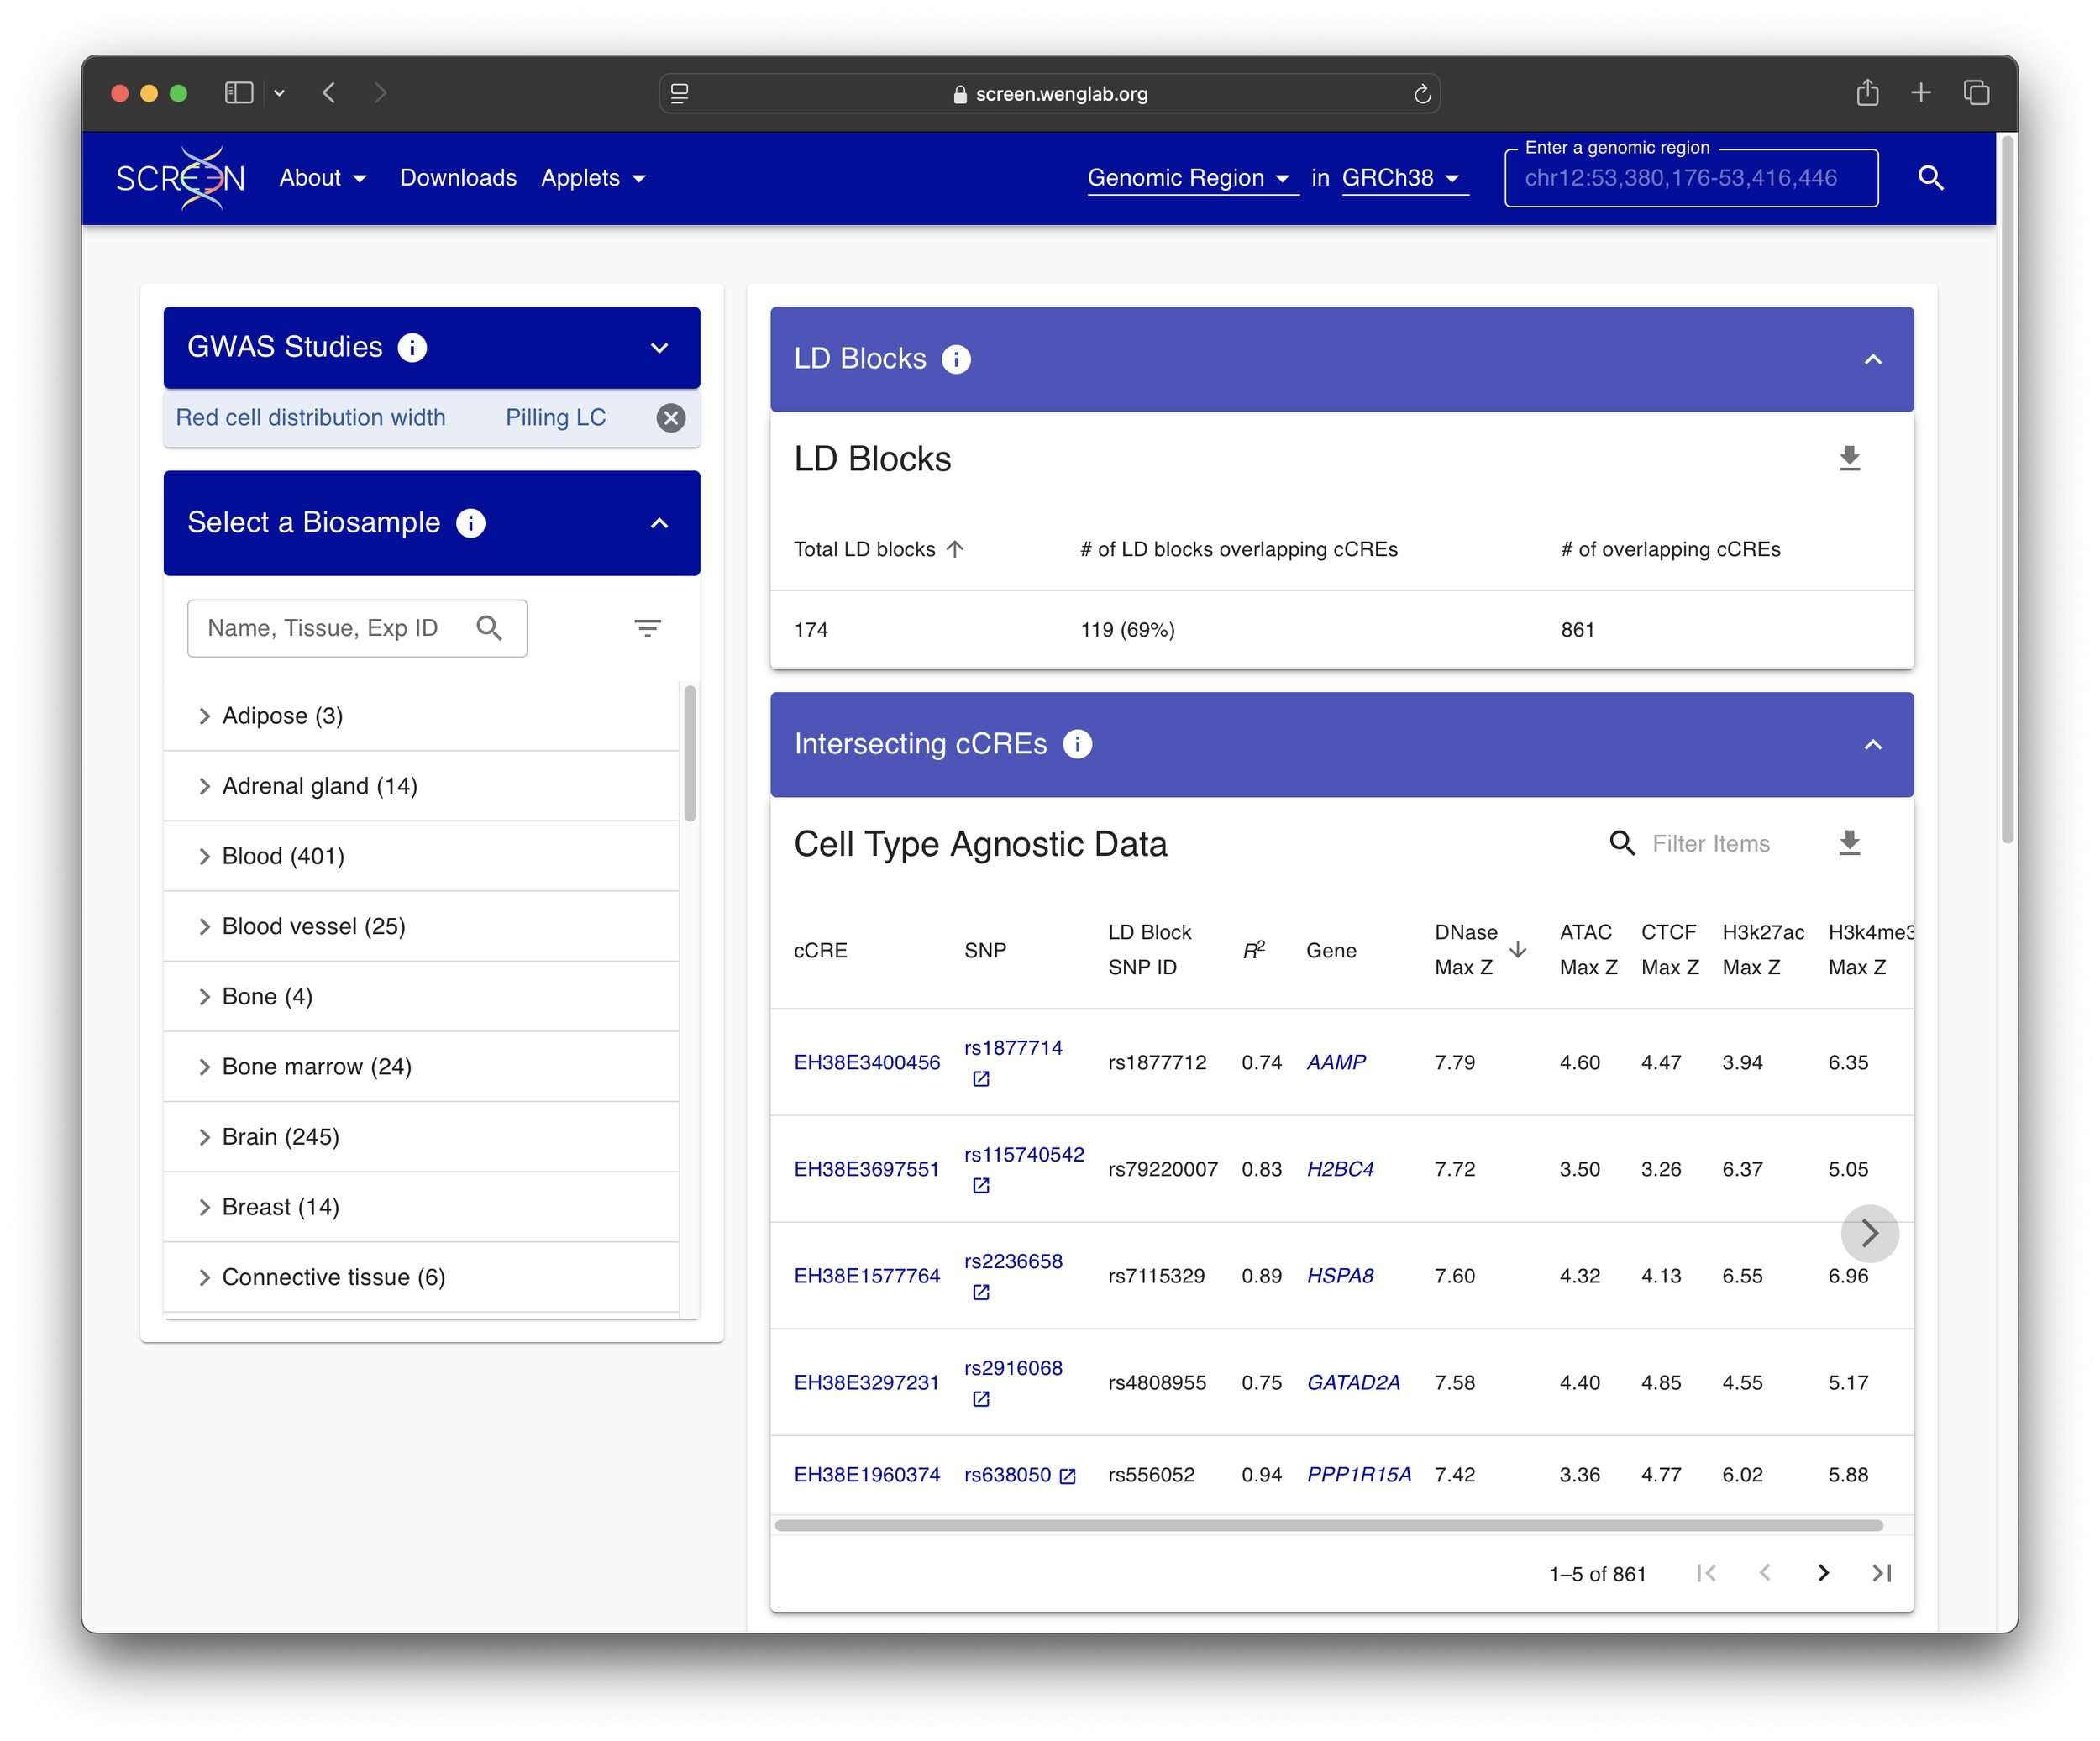Expand the Adipose (3) group
This screenshot has height=1741, width=2100.
tap(422, 716)
